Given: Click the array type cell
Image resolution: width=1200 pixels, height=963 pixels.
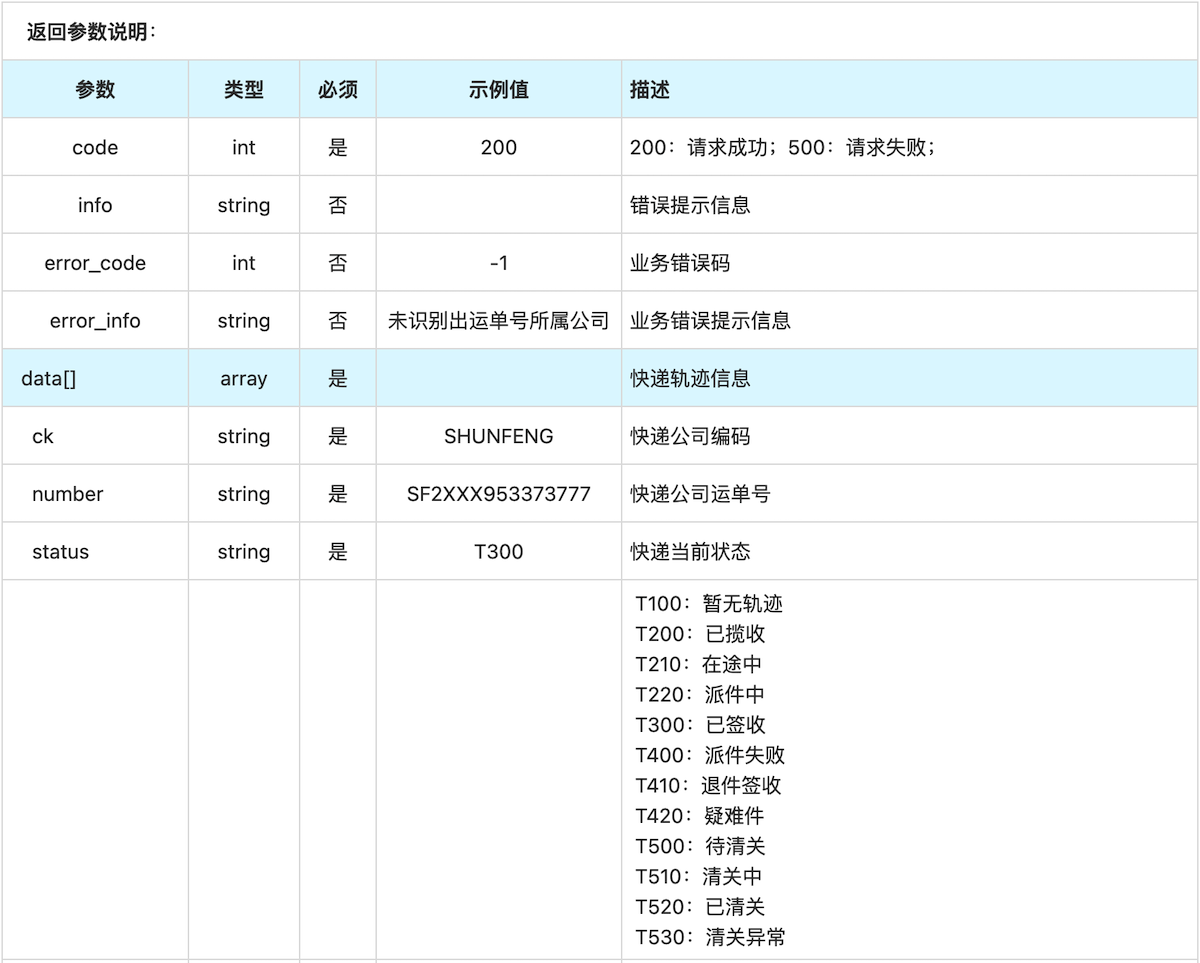Looking at the screenshot, I should (244, 379).
